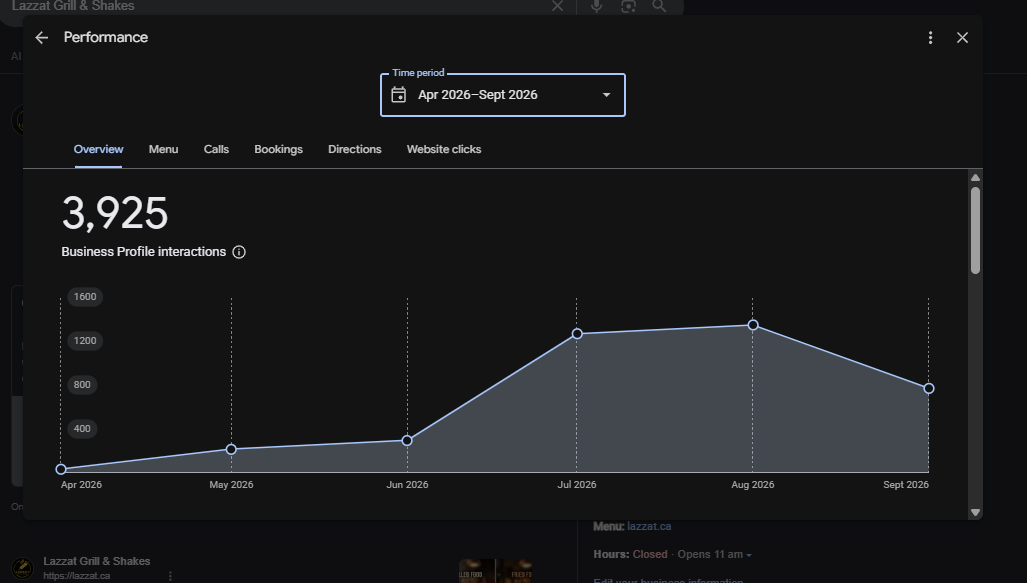This screenshot has height=583, width=1027.
Task: Open options for the lazzat.ca result
Action: (170, 576)
